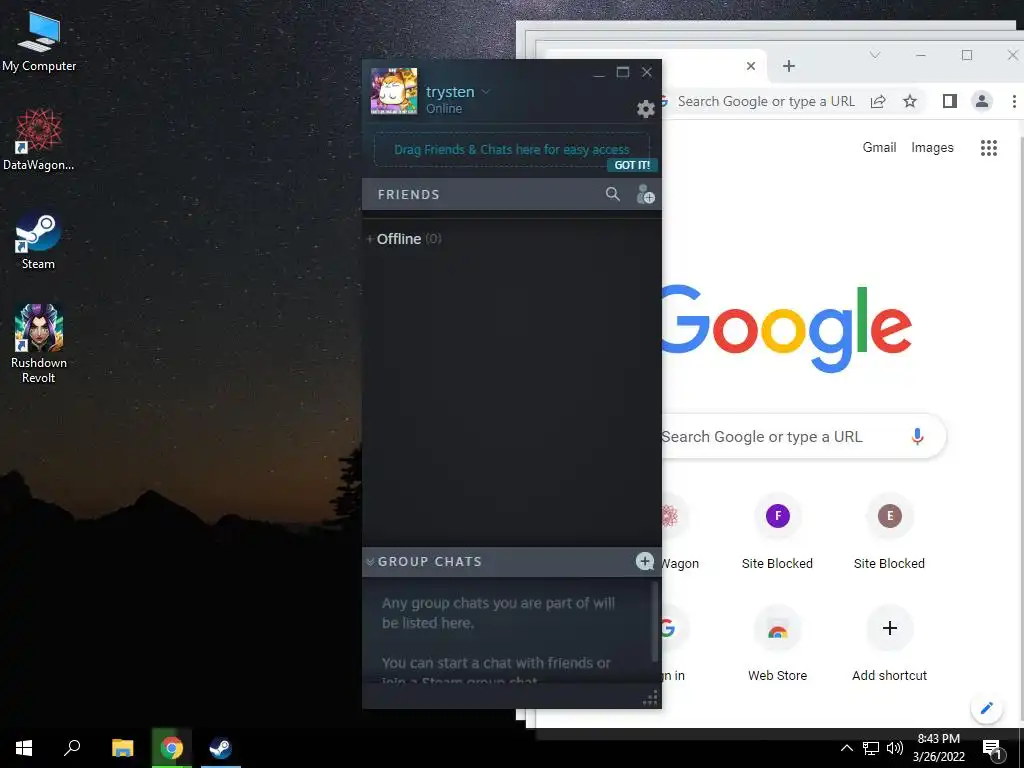The width and height of the screenshot is (1024, 768).
Task: Open the volume tray icon
Action: (x=895, y=748)
